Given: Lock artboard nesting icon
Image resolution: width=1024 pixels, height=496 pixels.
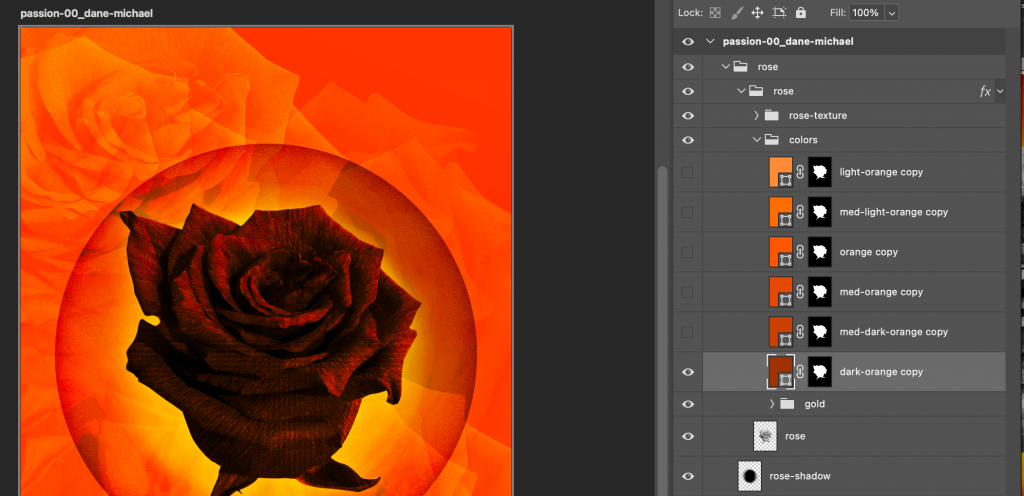Looking at the screenshot, I should coord(779,12).
